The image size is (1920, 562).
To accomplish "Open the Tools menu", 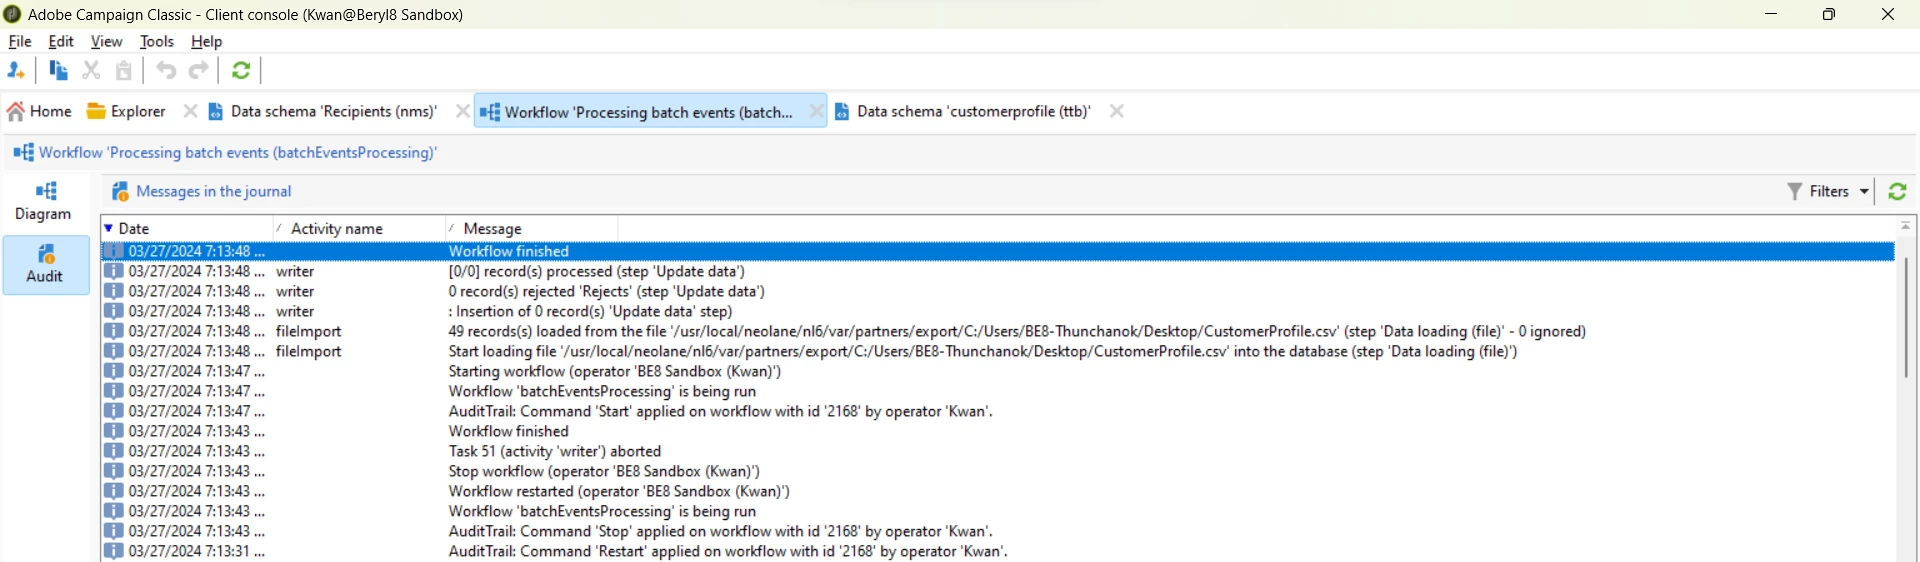I will pyautogui.click(x=157, y=42).
